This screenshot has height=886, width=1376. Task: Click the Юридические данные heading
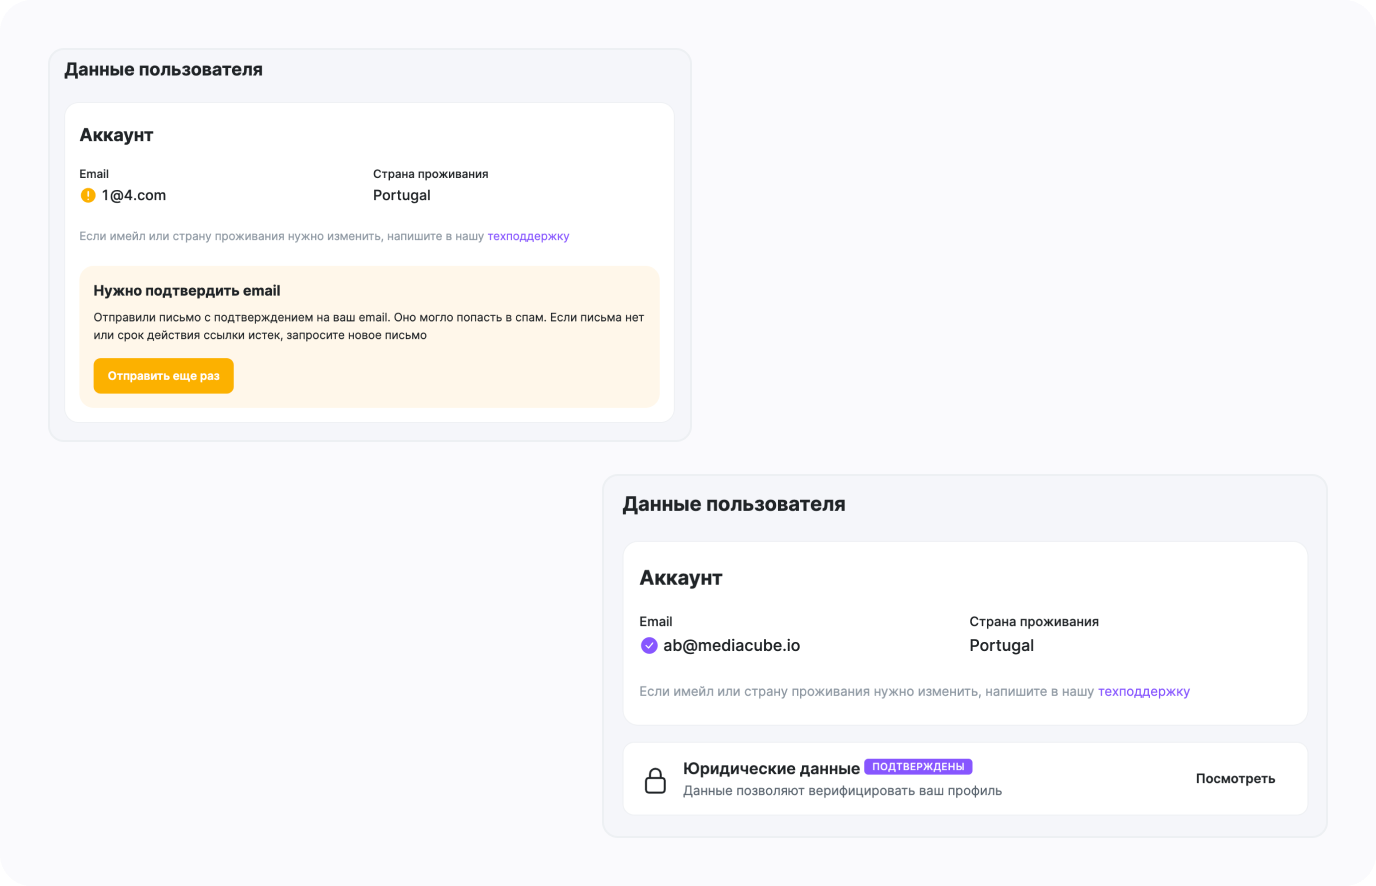(x=771, y=768)
